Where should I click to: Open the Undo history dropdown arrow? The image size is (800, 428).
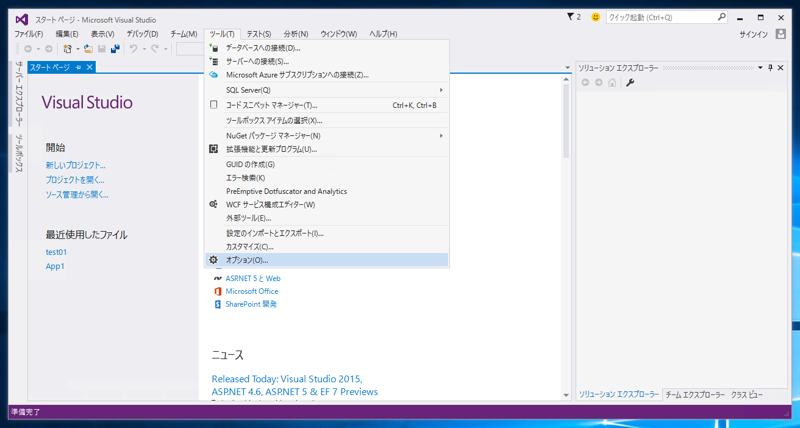point(144,49)
